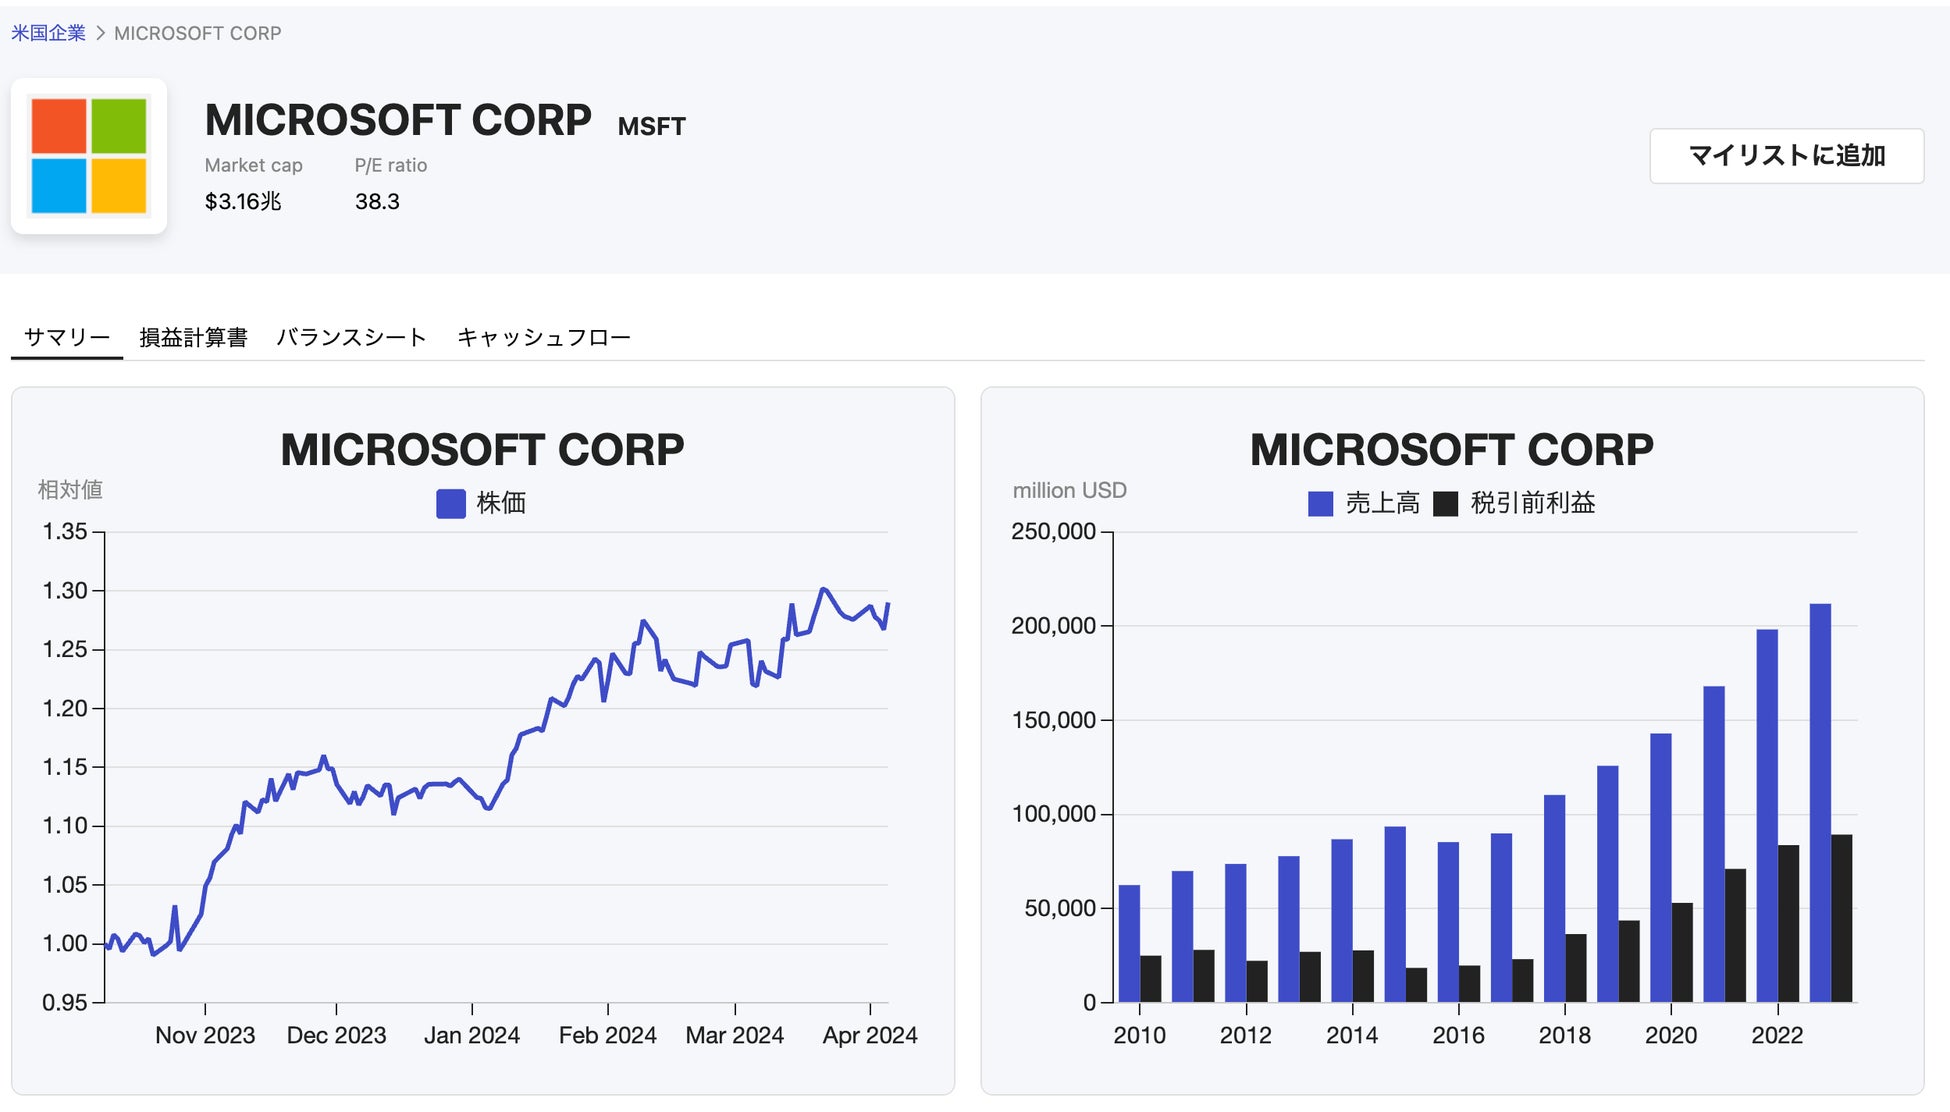Switch to the 損益計算書 tab
This screenshot has height=1112, width=1950.
click(x=193, y=338)
